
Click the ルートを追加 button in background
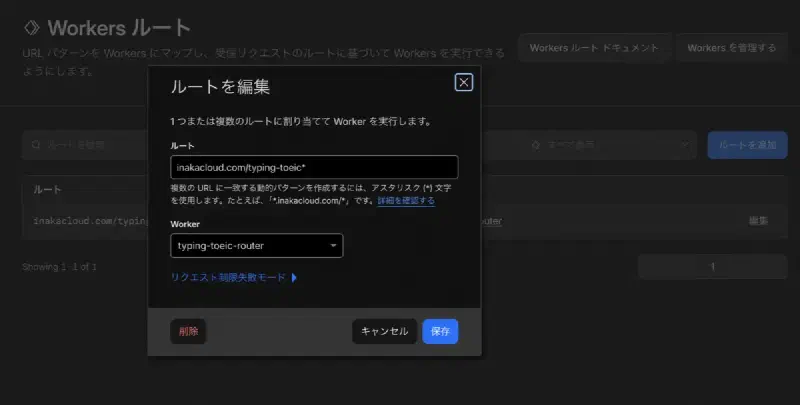(747, 145)
